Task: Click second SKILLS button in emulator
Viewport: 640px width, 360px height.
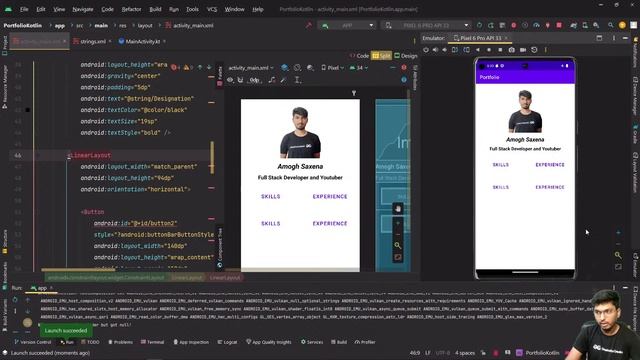Action: (x=500, y=187)
